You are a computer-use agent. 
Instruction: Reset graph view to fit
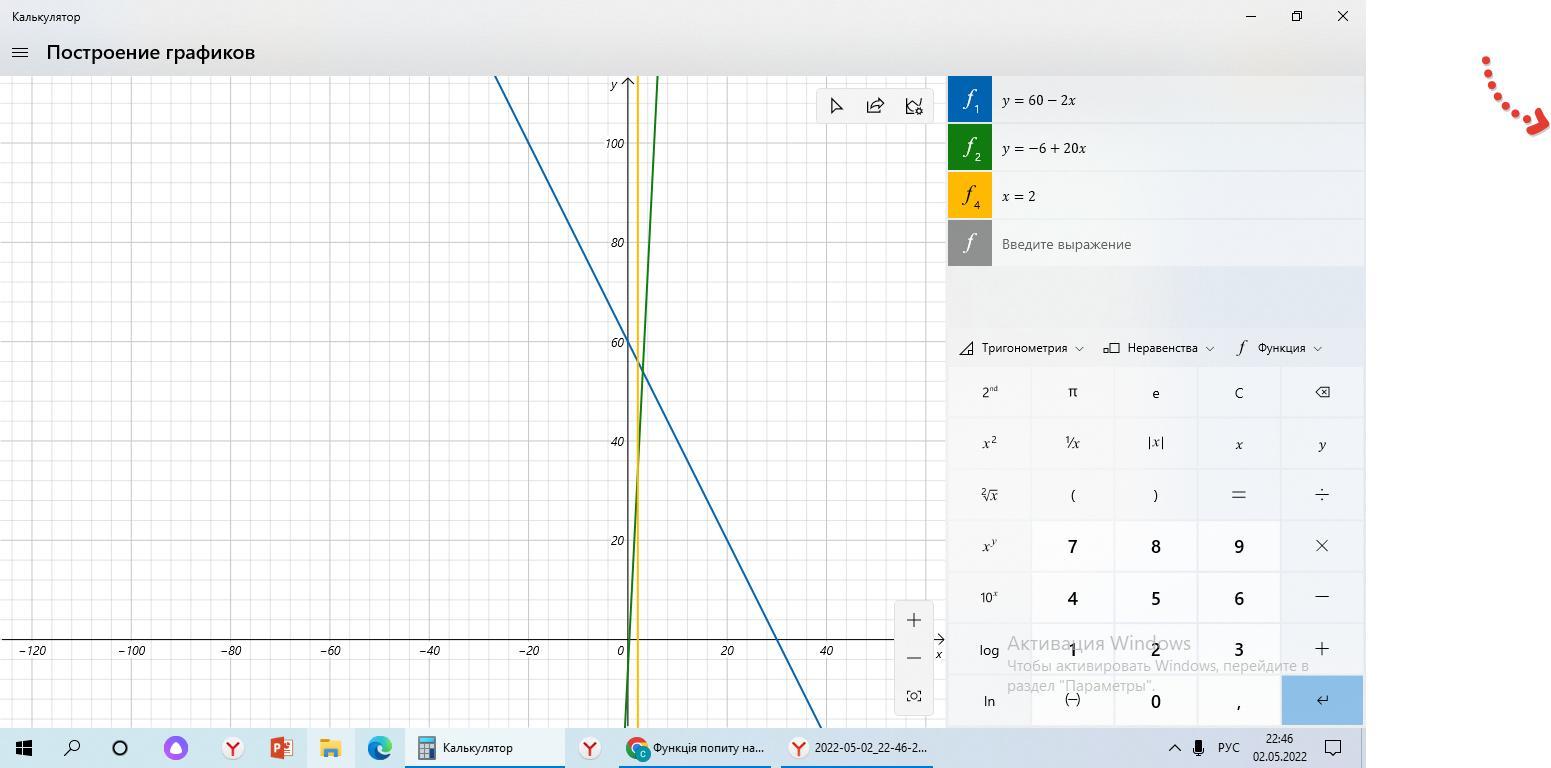click(914, 696)
